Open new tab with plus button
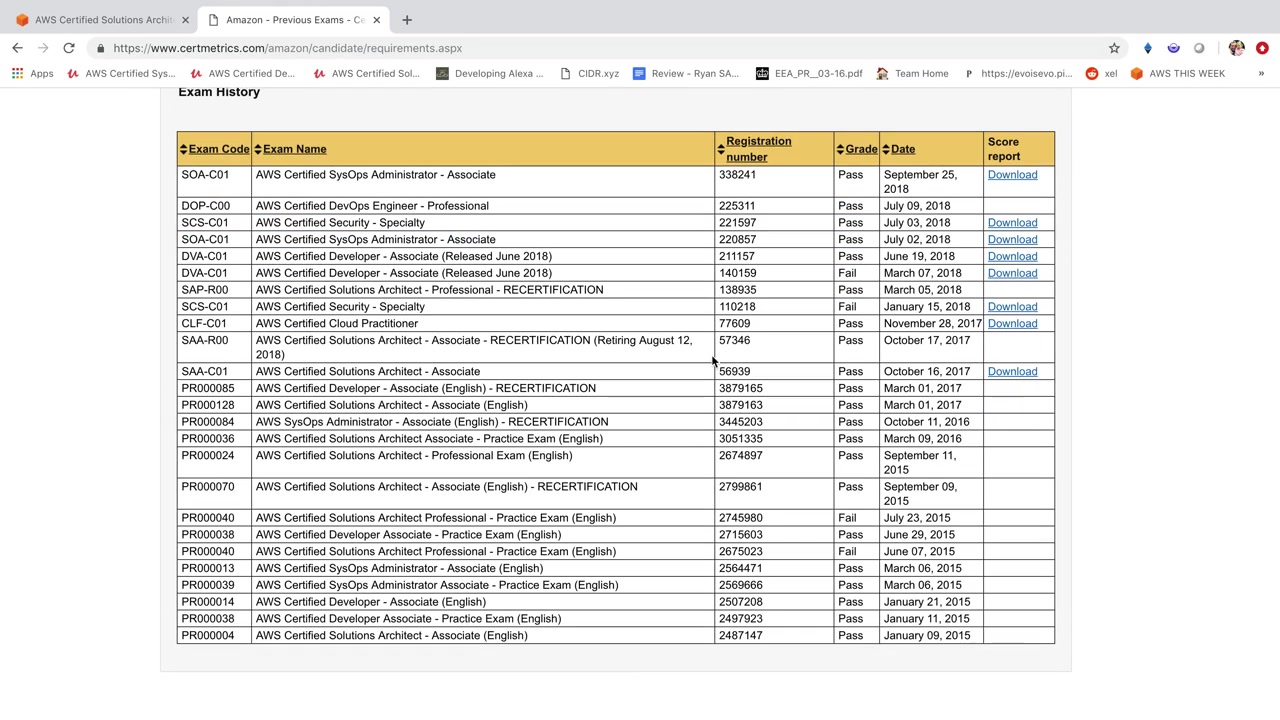The image size is (1280, 720). [407, 20]
